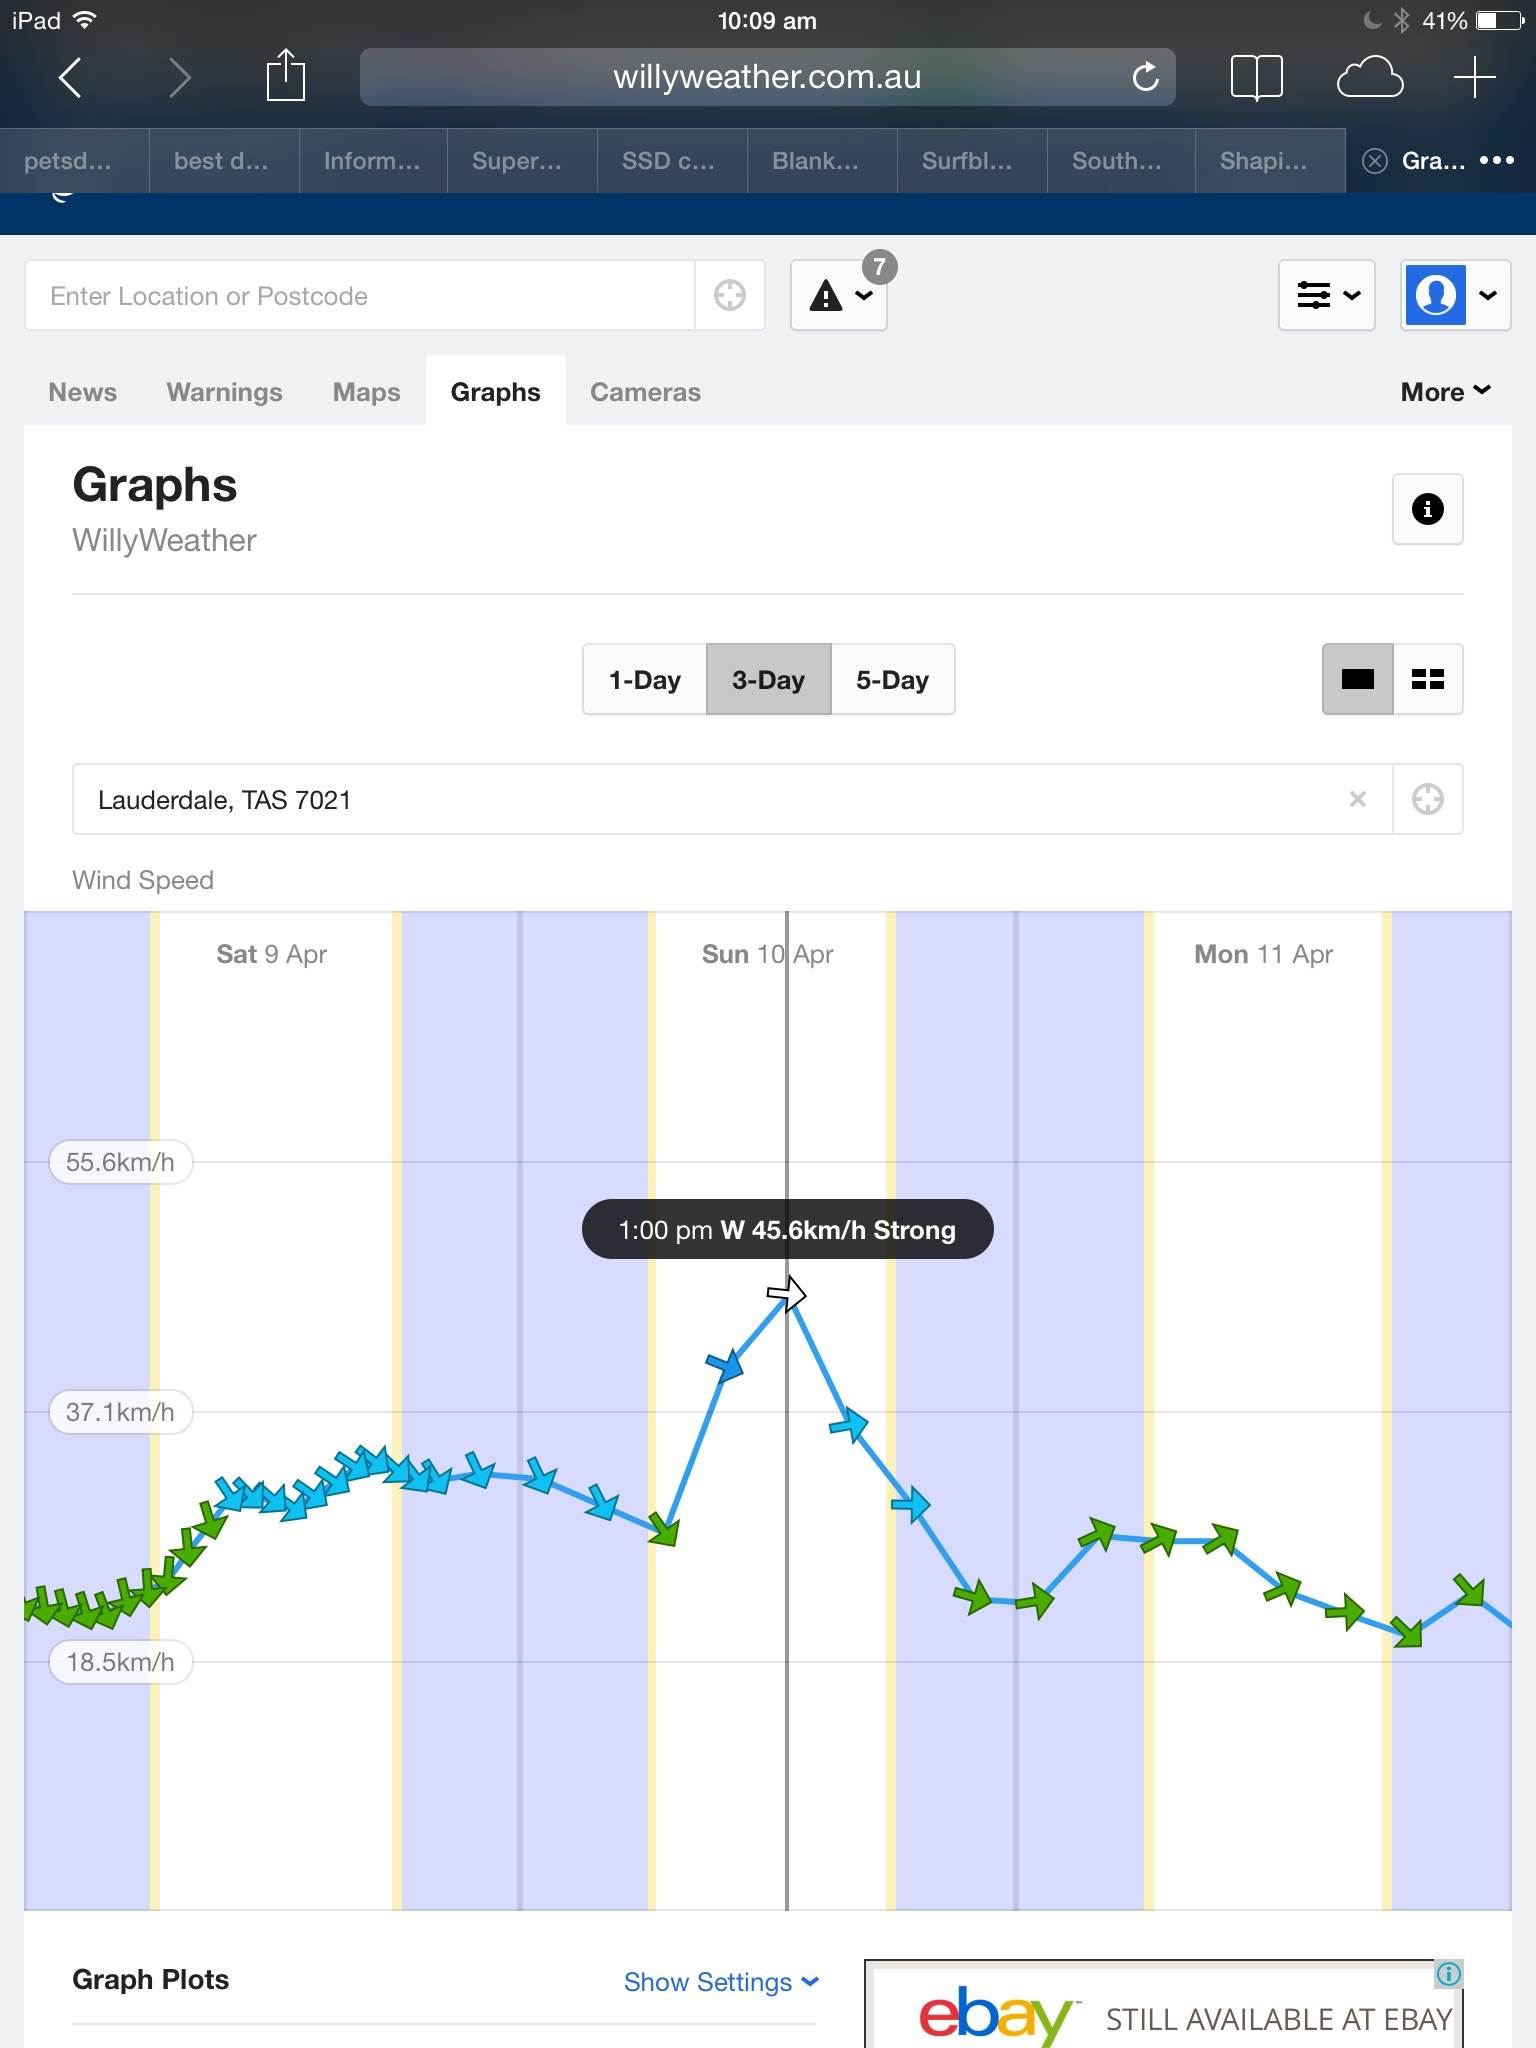Add a new Safari tab

coord(1474,77)
